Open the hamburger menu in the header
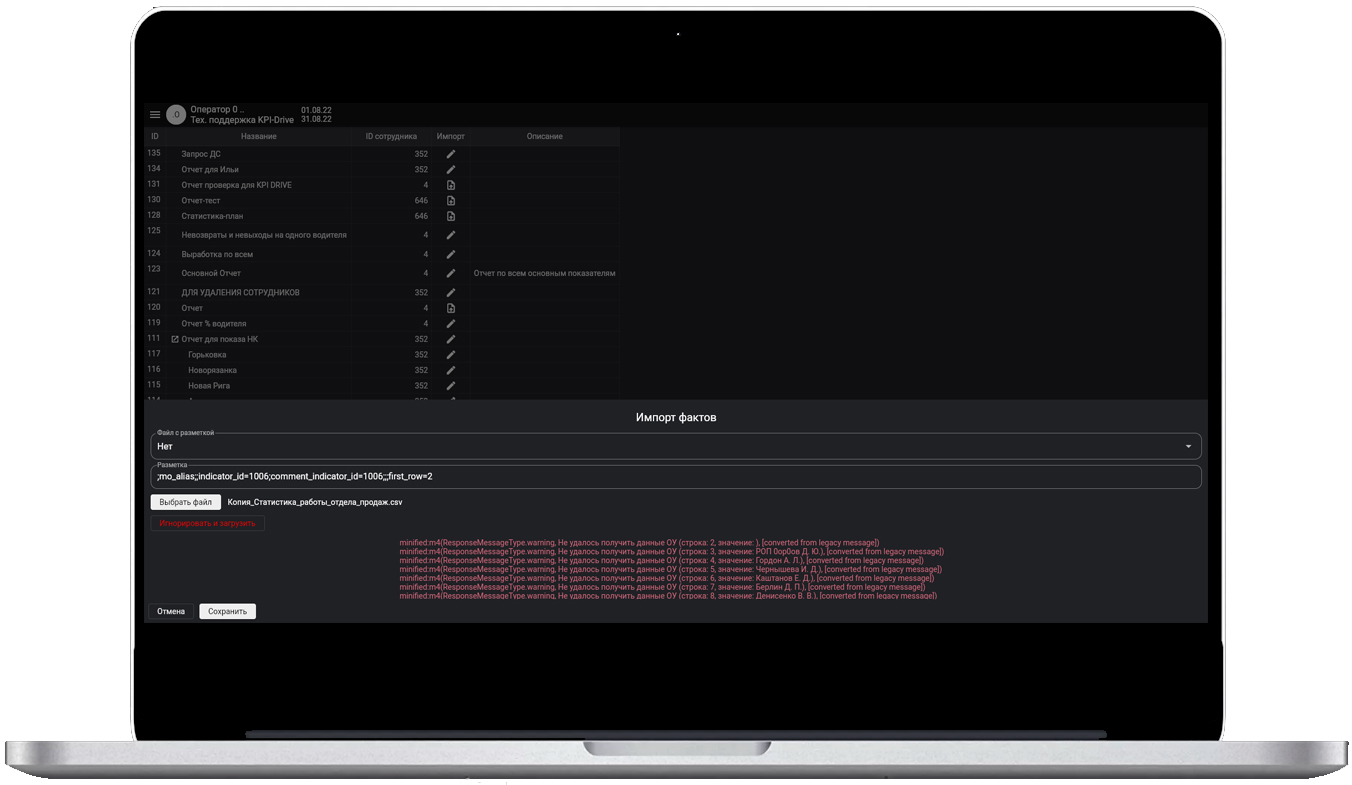The height and width of the screenshot is (785, 1352). [155, 115]
